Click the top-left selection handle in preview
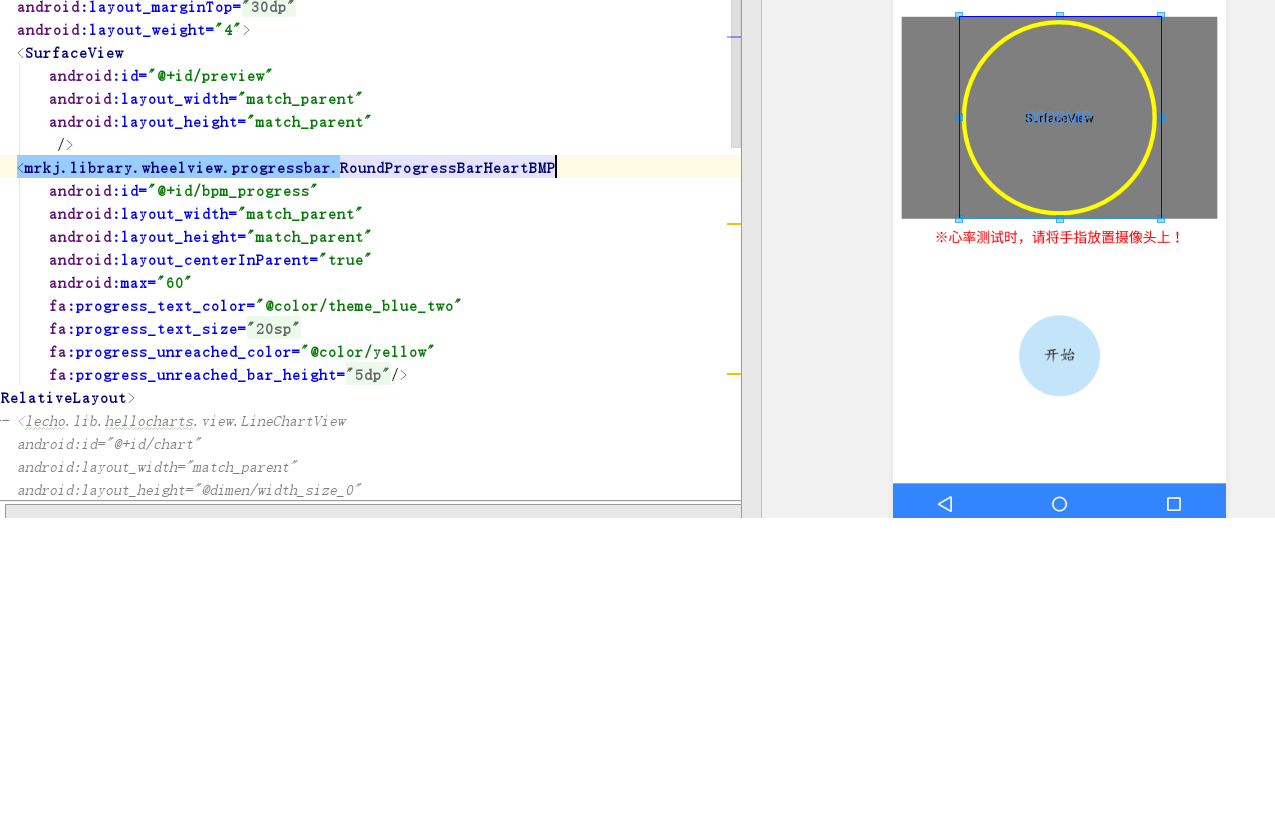 pyautogui.click(x=959, y=16)
